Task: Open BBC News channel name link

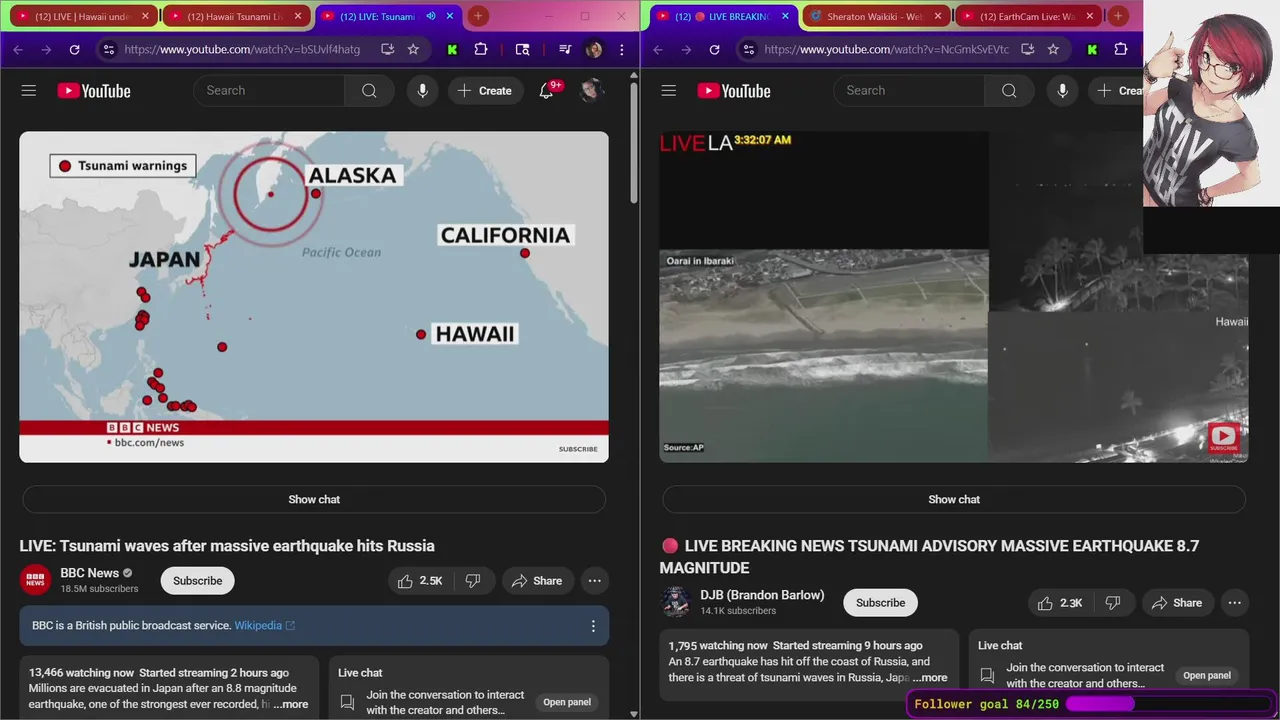Action: [90, 573]
